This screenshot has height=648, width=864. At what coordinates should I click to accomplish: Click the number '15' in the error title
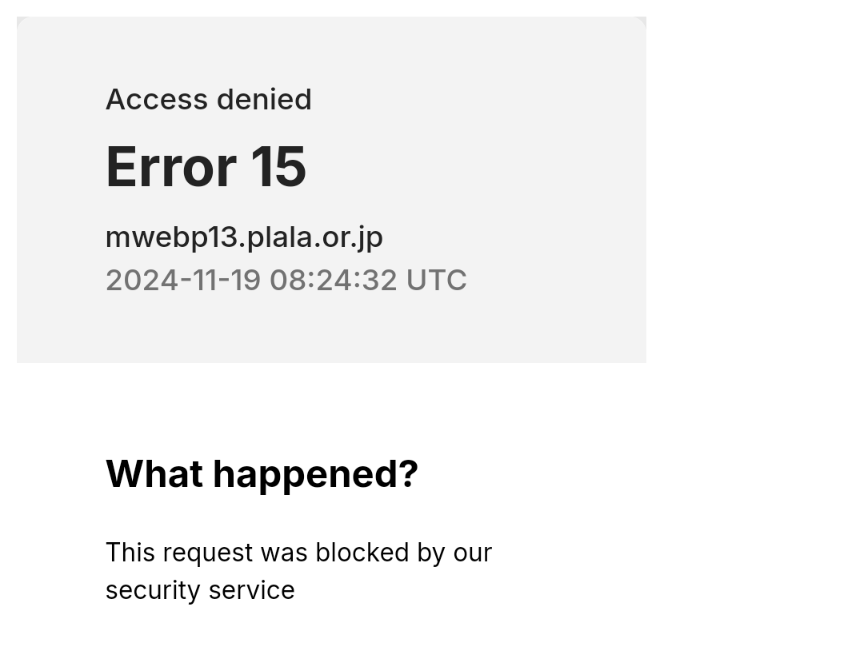[278, 166]
